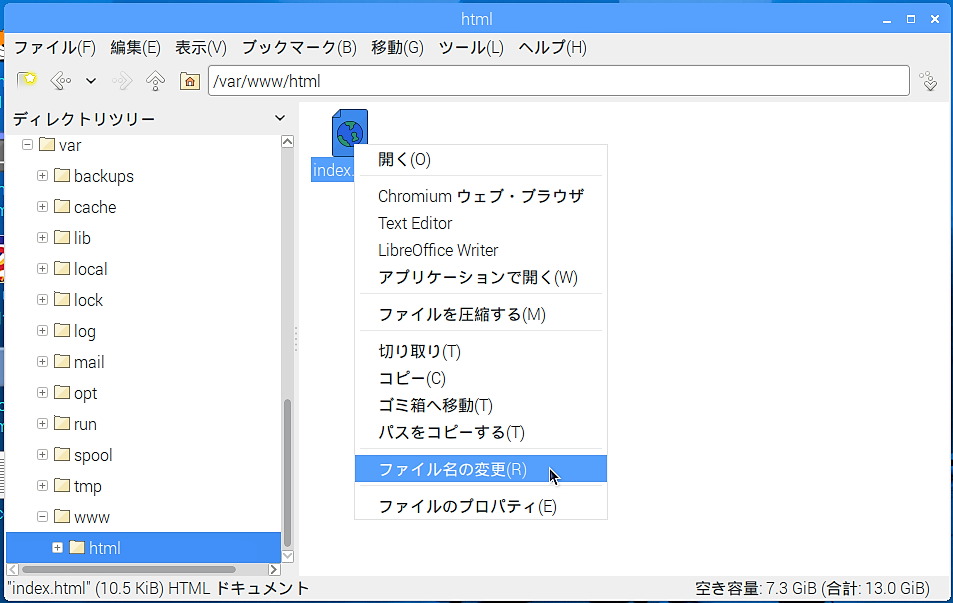The image size is (953, 603).
Task: Select the backups folder in tree
Action: pyautogui.click(x=94, y=176)
